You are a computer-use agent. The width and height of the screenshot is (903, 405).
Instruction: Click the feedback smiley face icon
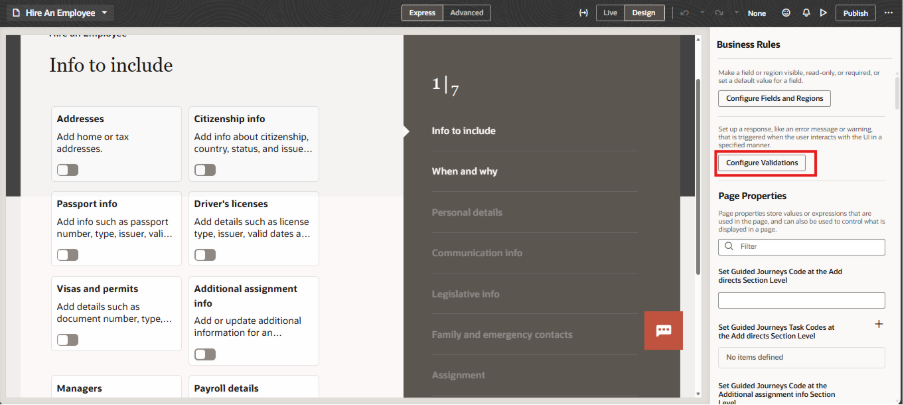point(786,13)
